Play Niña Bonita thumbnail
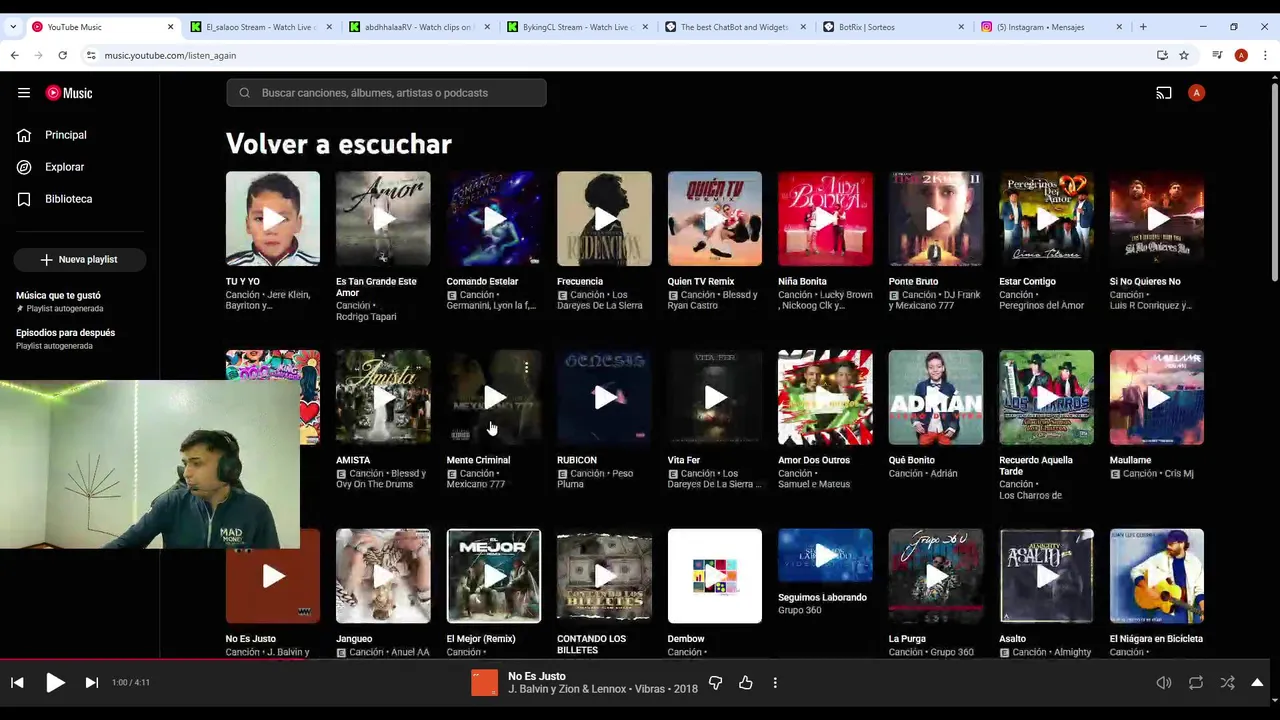Image resolution: width=1280 pixels, height=720 pixels. pyautogui.click(x=825, y=219)
